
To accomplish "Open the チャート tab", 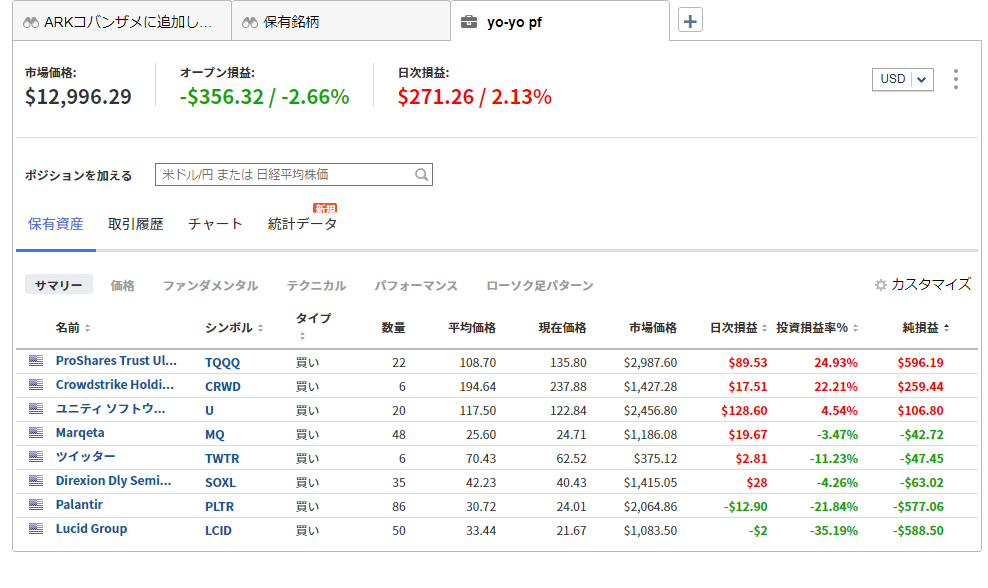I will point(215,224).
